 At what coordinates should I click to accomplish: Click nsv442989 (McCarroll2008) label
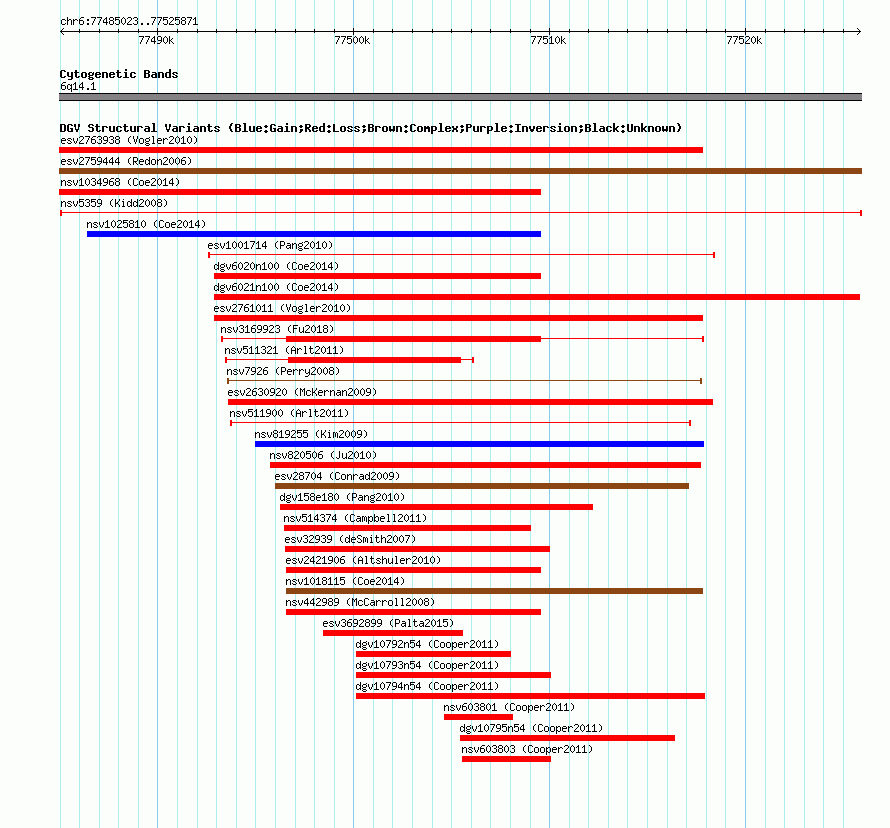coord(360,602)
